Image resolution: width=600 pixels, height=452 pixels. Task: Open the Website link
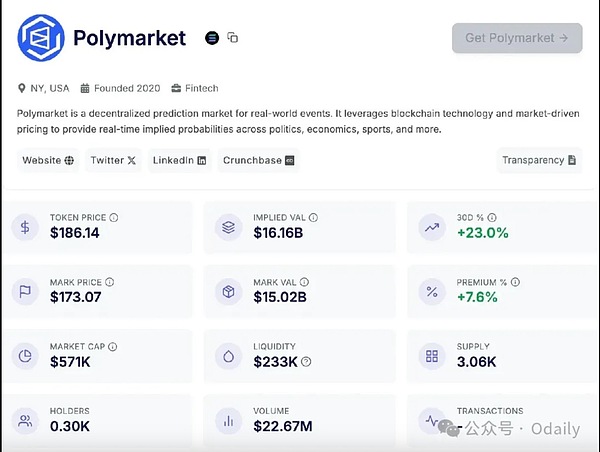coord(48,160)
